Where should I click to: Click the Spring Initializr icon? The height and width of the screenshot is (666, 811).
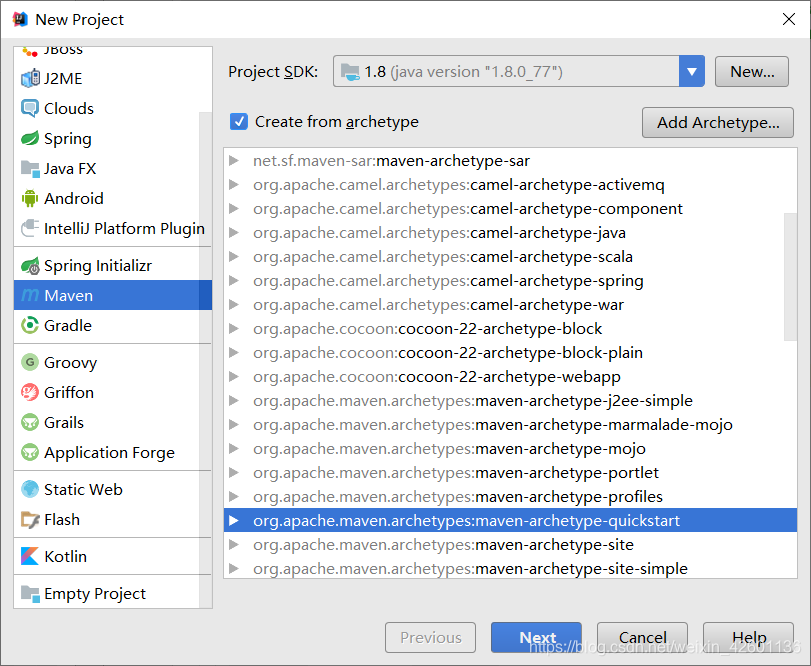[x=30, y=266]
